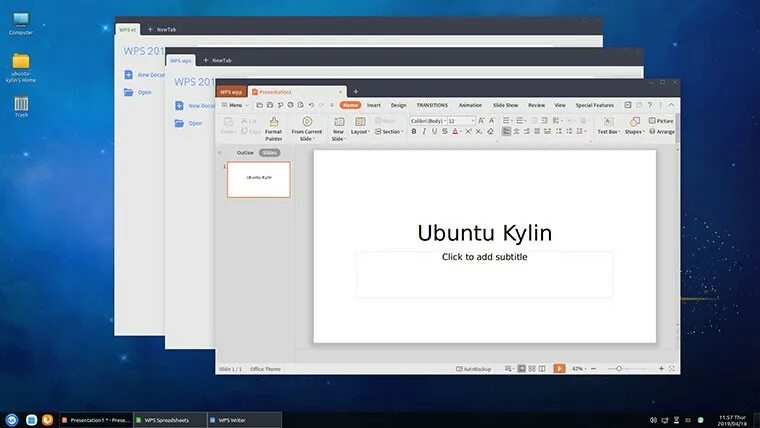
Task: Click the increase font size icon
Action: coord(481,121)
